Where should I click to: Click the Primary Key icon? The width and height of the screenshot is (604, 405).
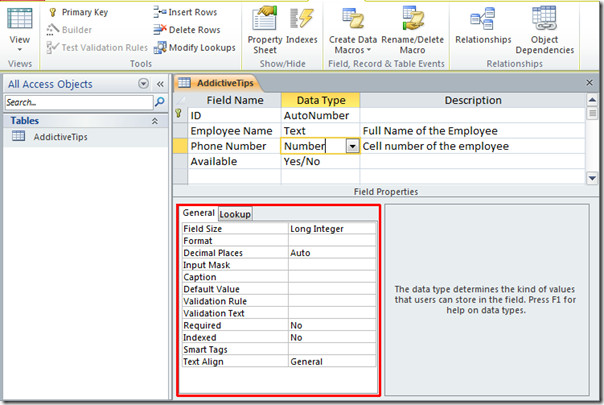(x=52, y=12)
